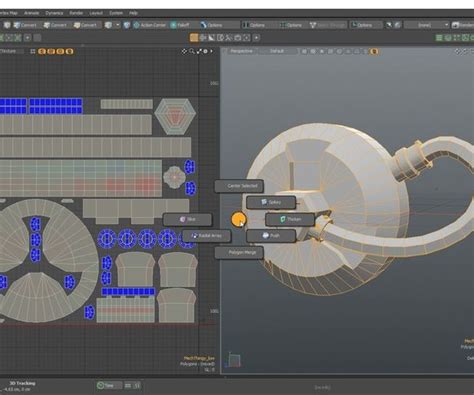Click the plus icon in left second toolbar row
This screenshot has height=395, width=474.
point(28,38)
